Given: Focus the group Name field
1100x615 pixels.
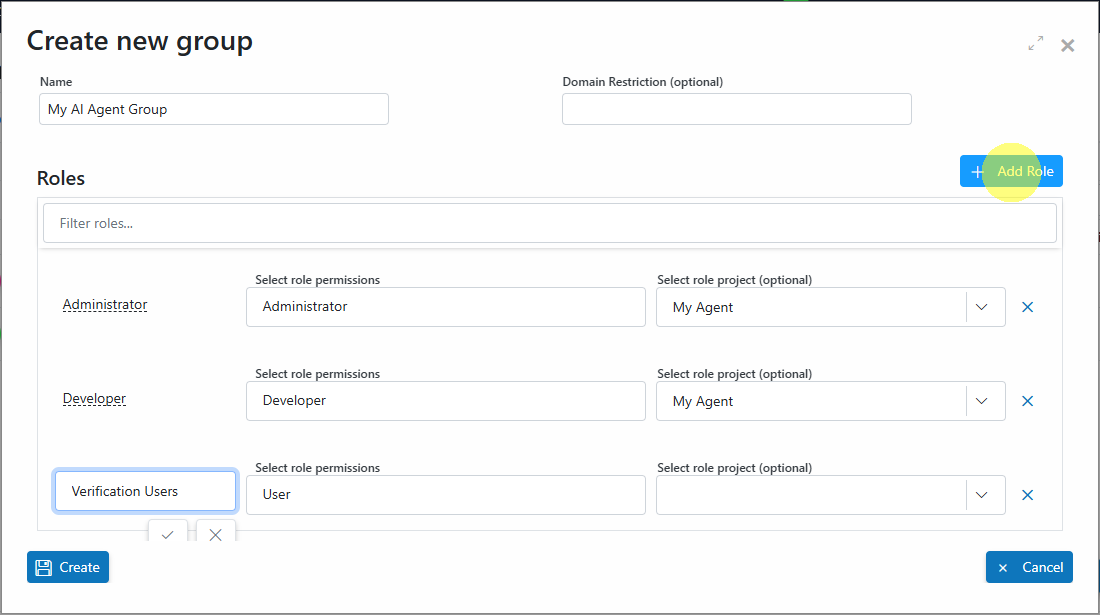Looking at the screenshot, I should click(x=214, y=109).
